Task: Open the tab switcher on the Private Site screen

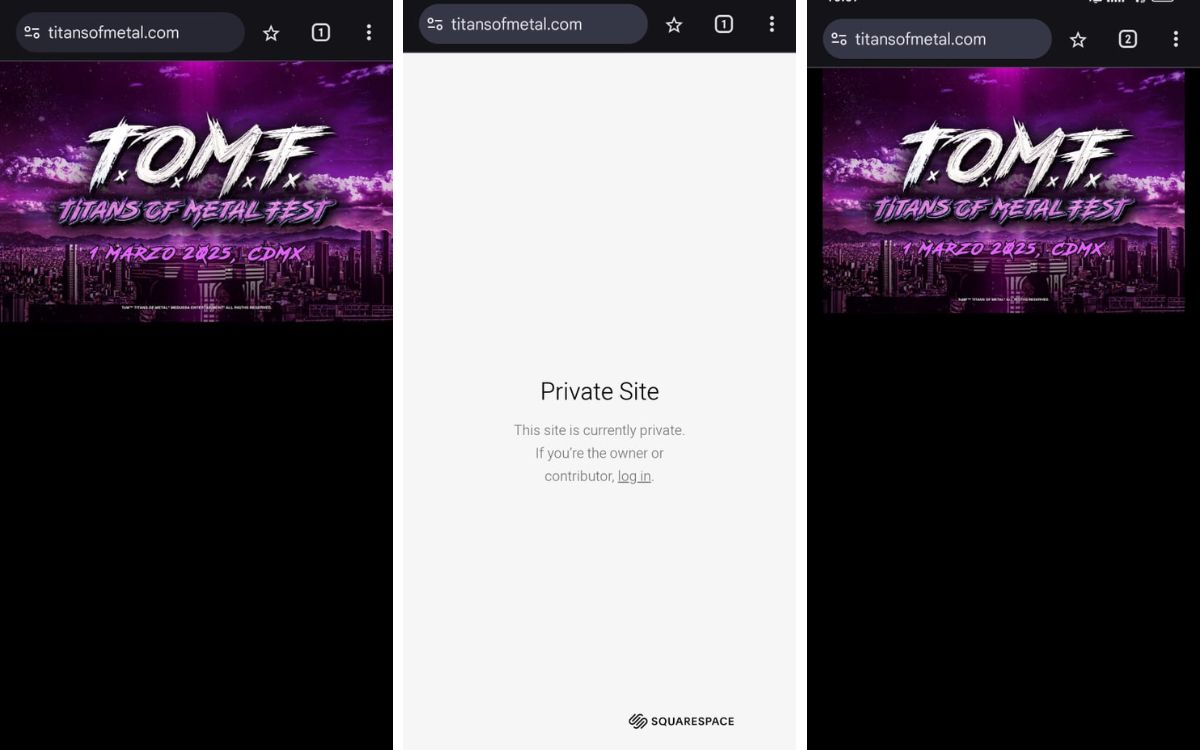Action: [x=724, y=25]
